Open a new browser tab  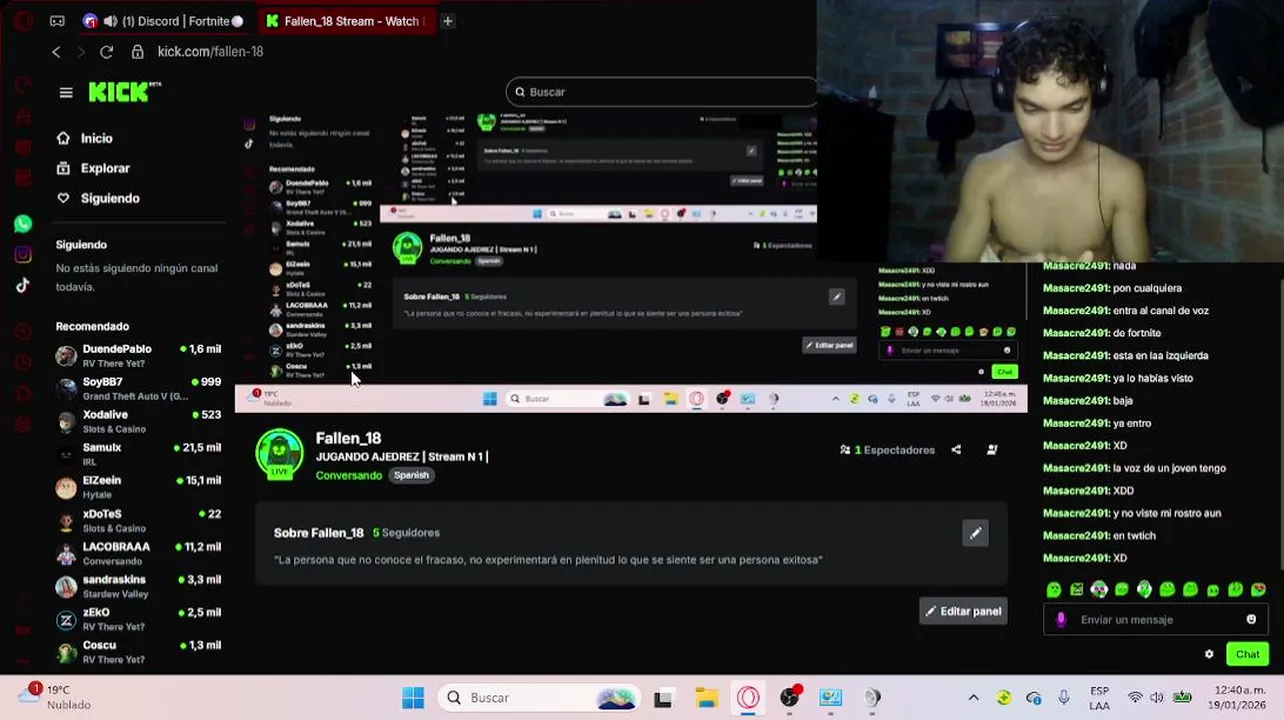point(448,21)
